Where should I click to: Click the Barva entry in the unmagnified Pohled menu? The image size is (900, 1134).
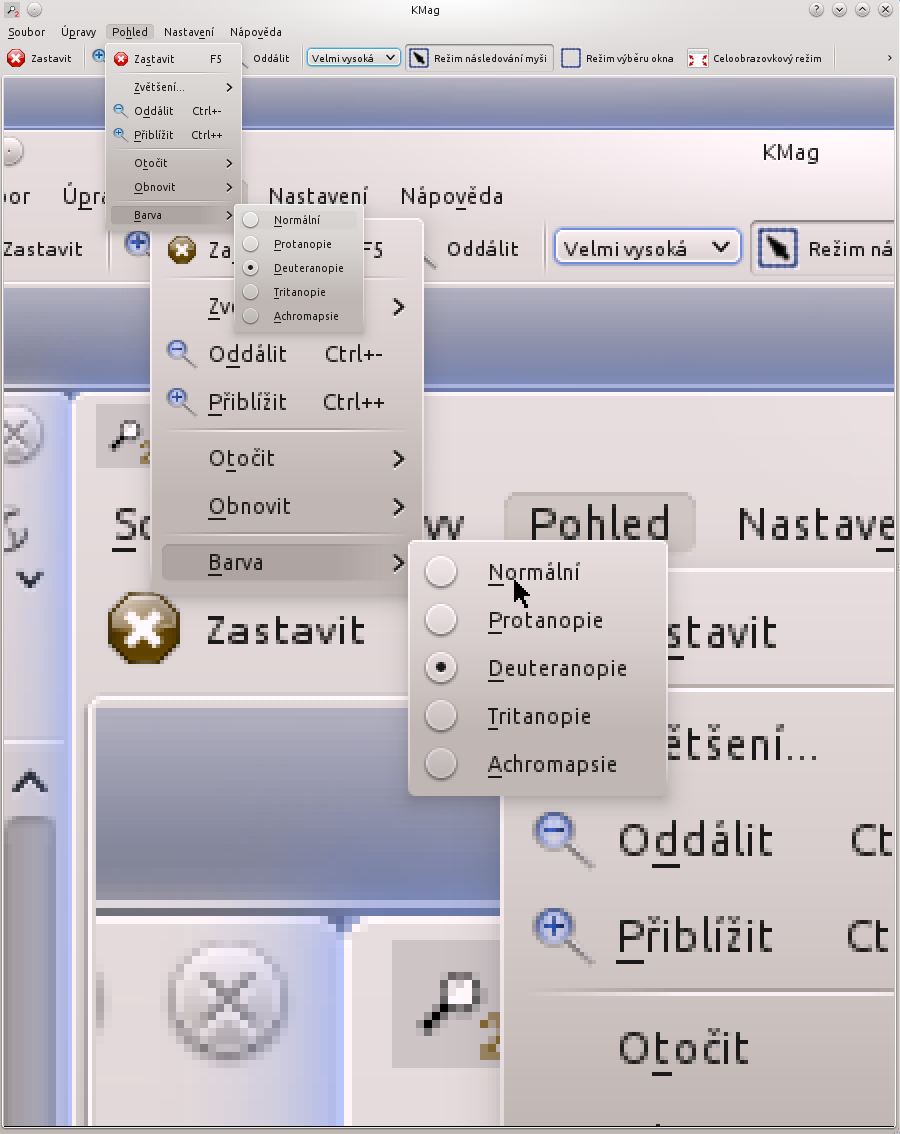174,216
